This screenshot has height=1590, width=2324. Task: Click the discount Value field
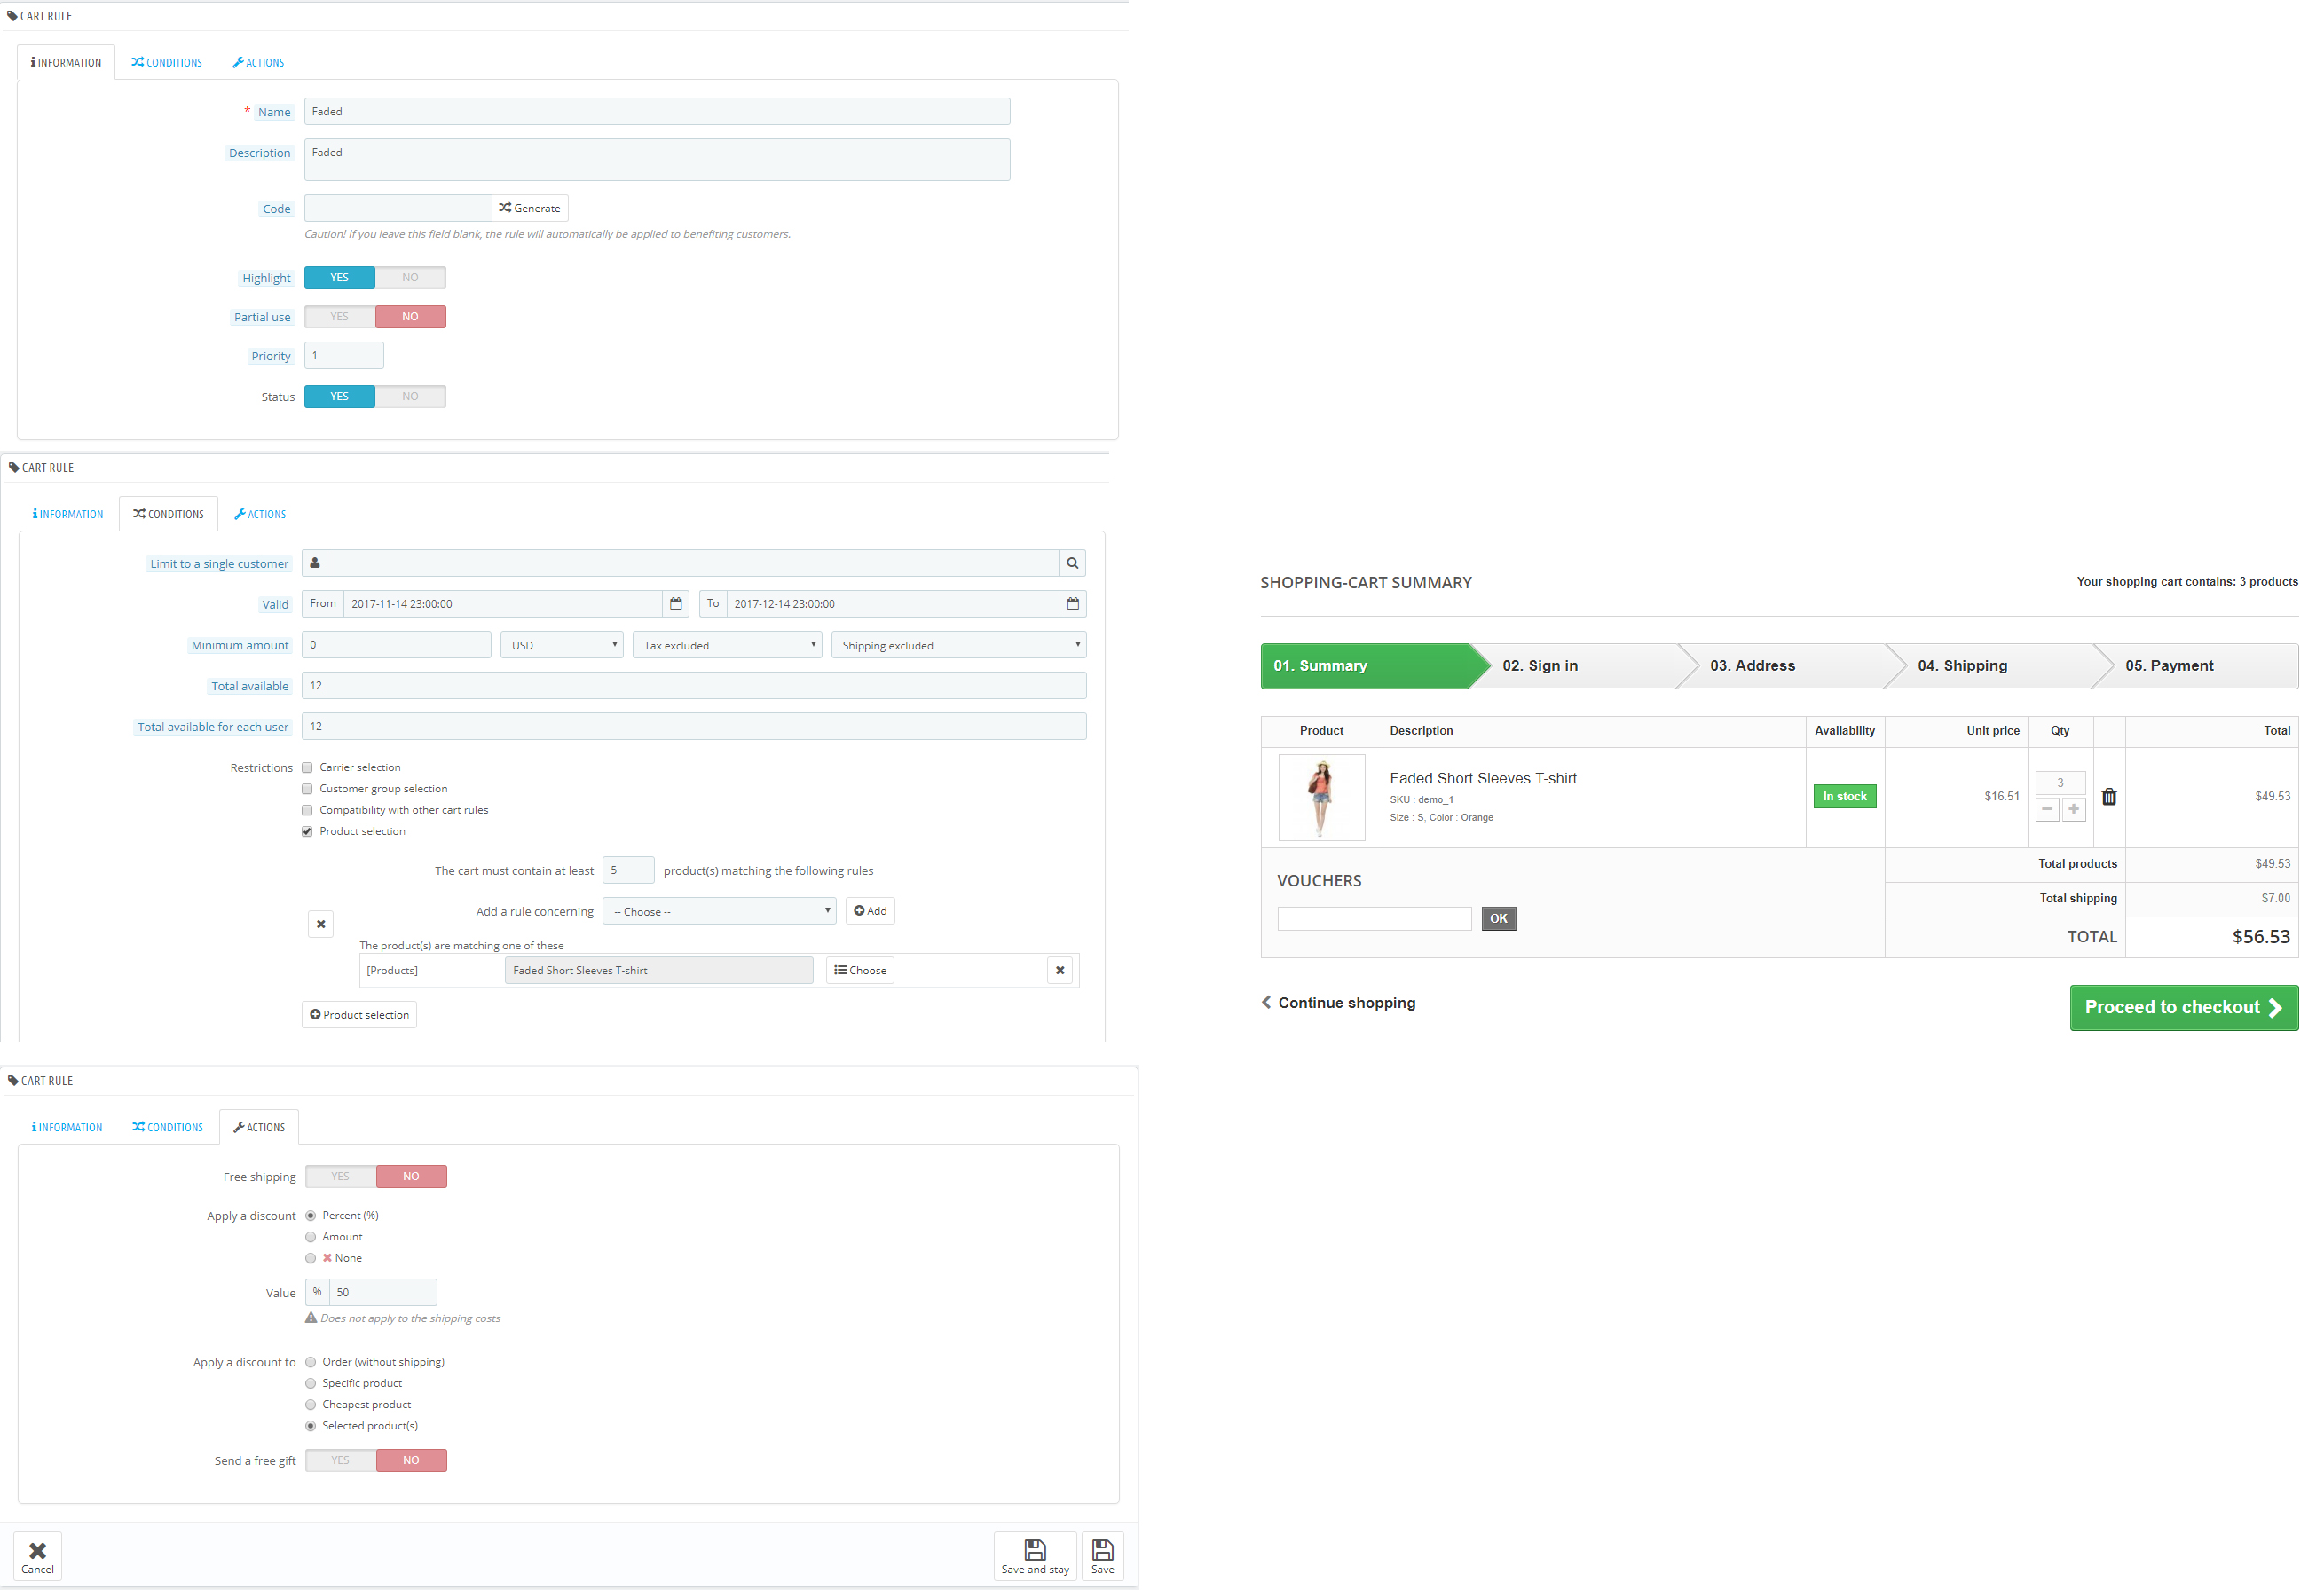(383, 1293)
